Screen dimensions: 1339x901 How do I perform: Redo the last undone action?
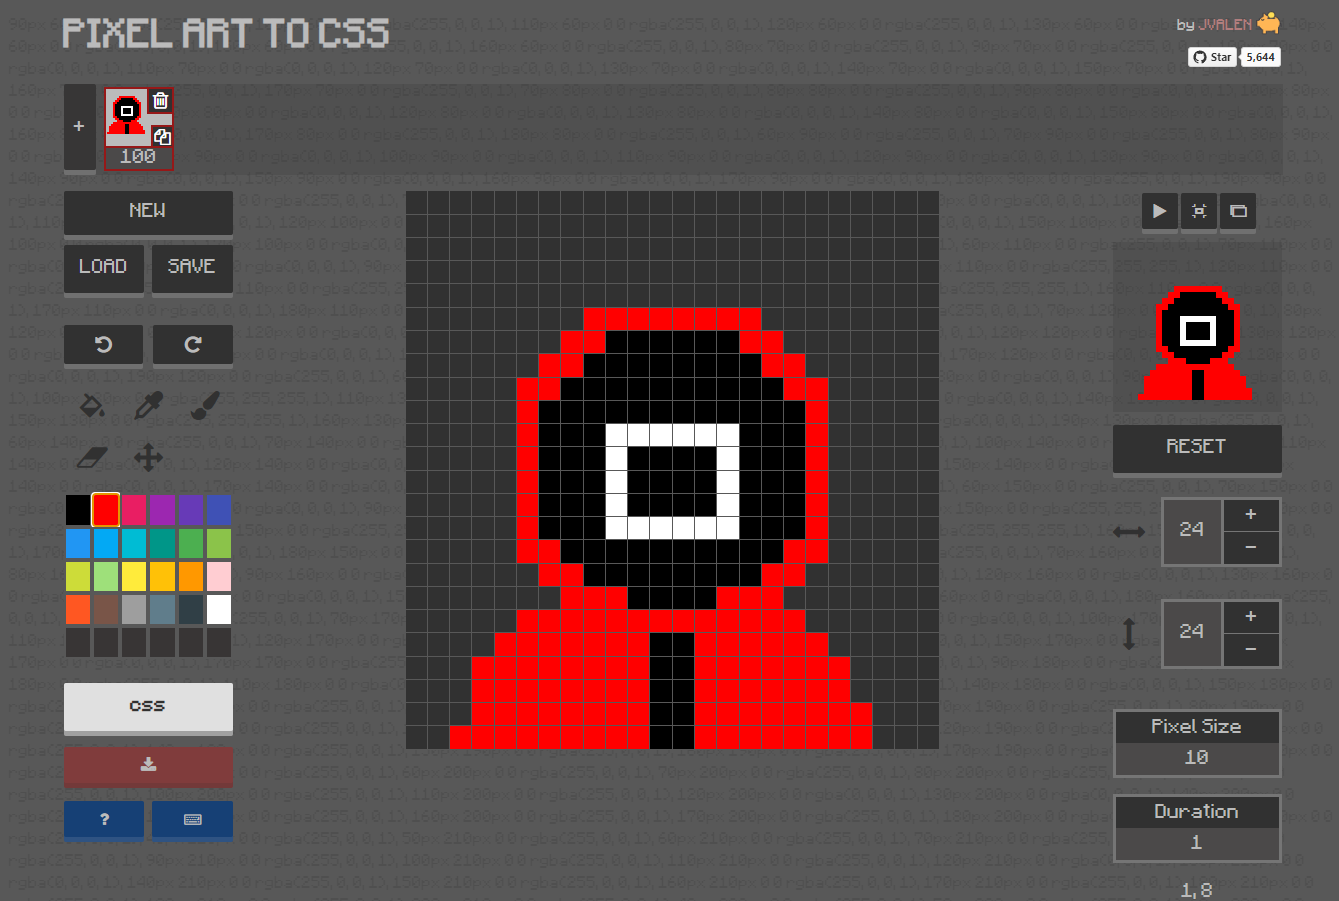[x=193, y=345]
